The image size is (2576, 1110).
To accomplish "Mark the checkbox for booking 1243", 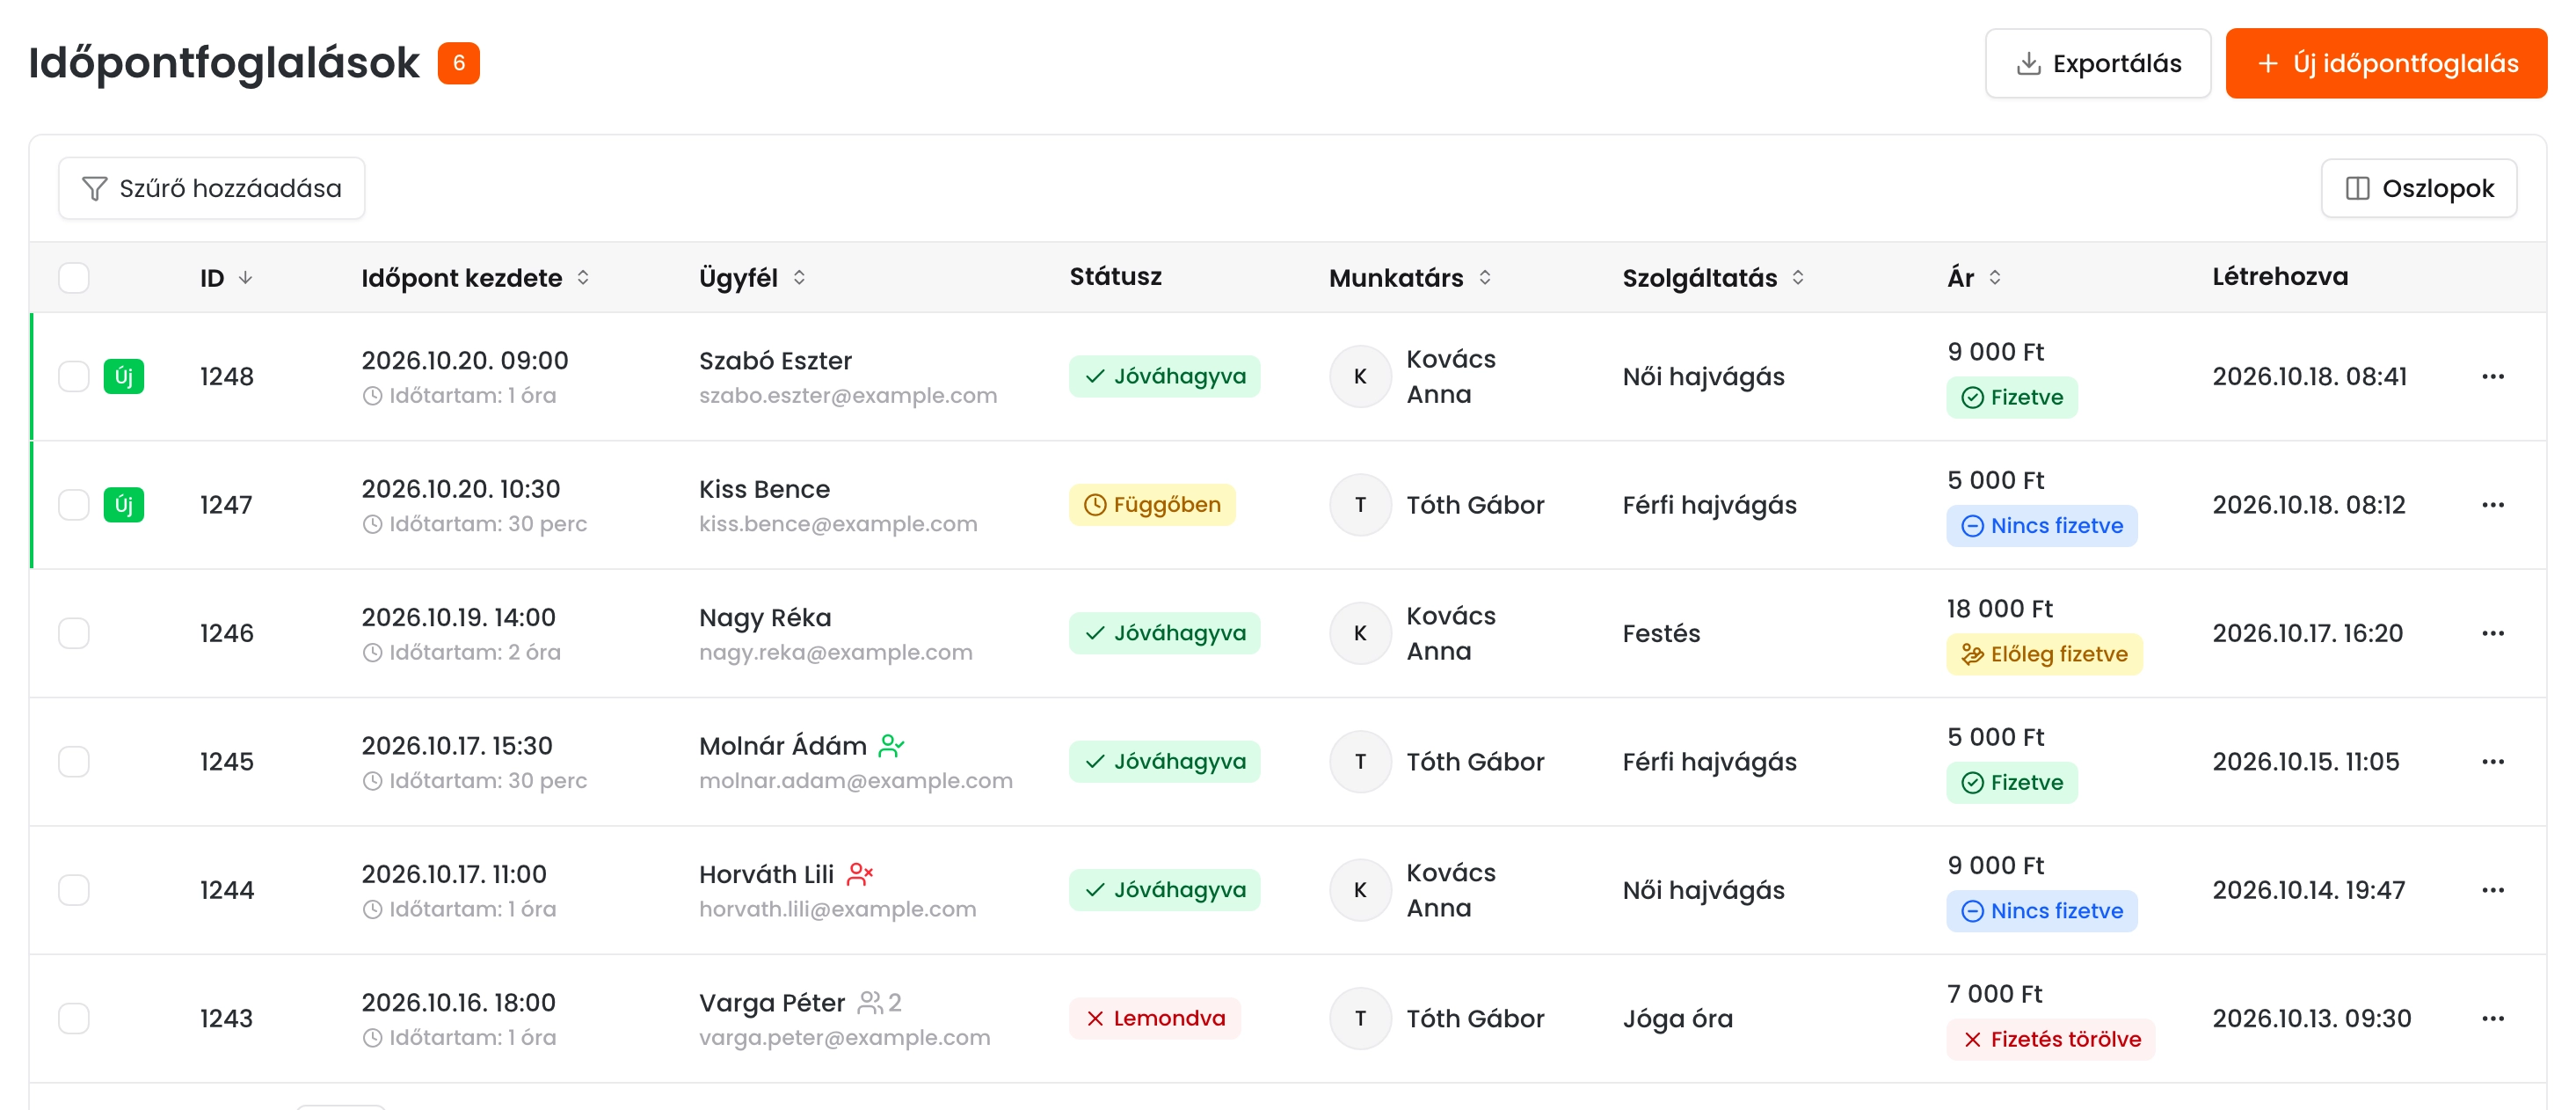I will point(74,1018).
